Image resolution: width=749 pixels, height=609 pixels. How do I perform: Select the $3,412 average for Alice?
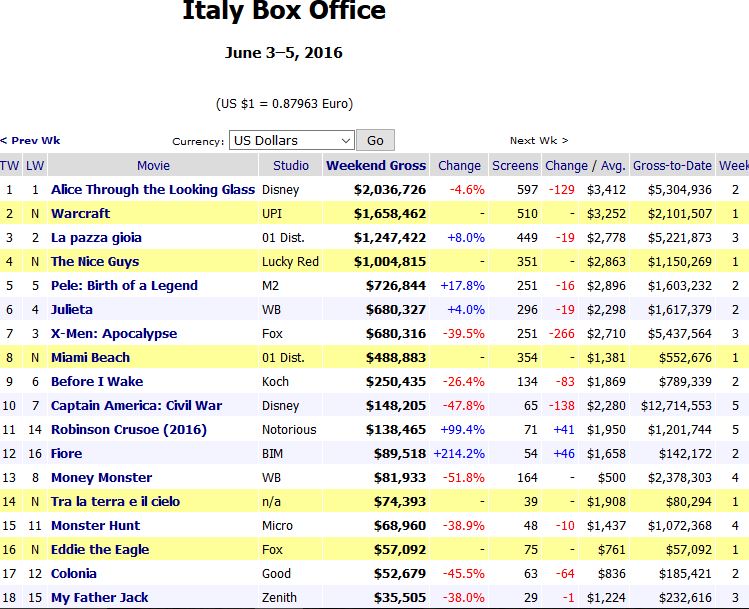click(x=606, y=190)
